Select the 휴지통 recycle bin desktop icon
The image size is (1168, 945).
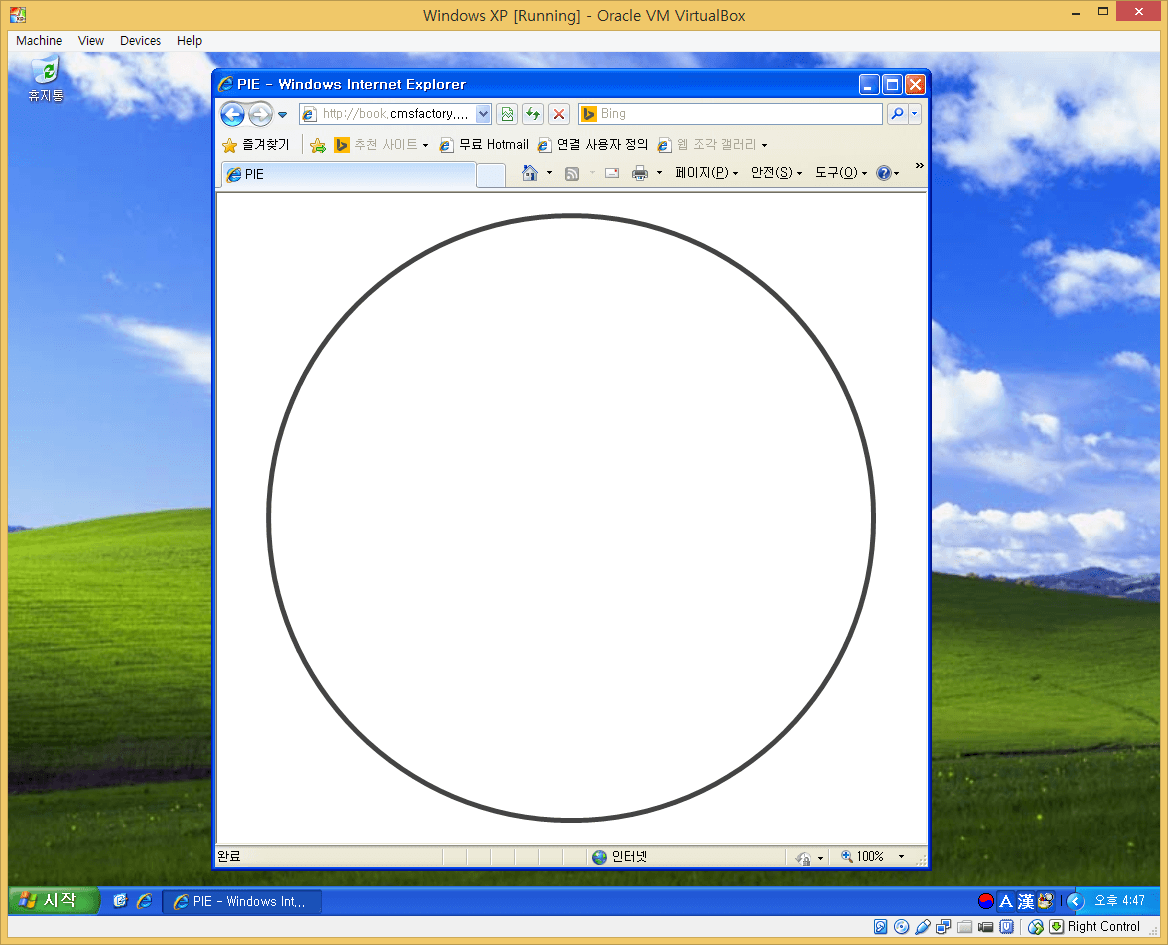[x=46, y=80]
